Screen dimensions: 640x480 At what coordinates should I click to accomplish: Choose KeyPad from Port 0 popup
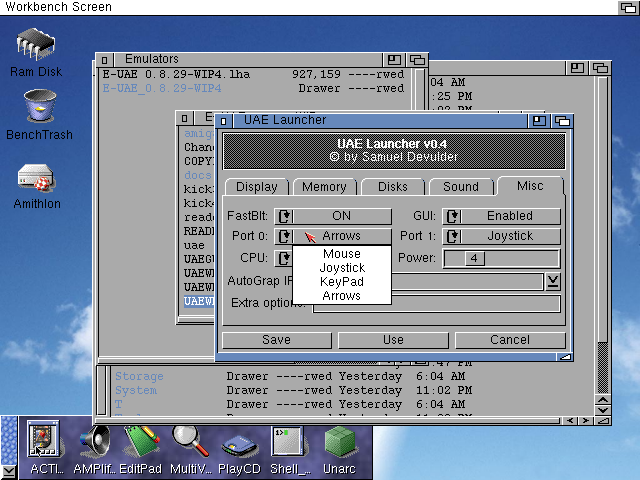pos(342,282)
